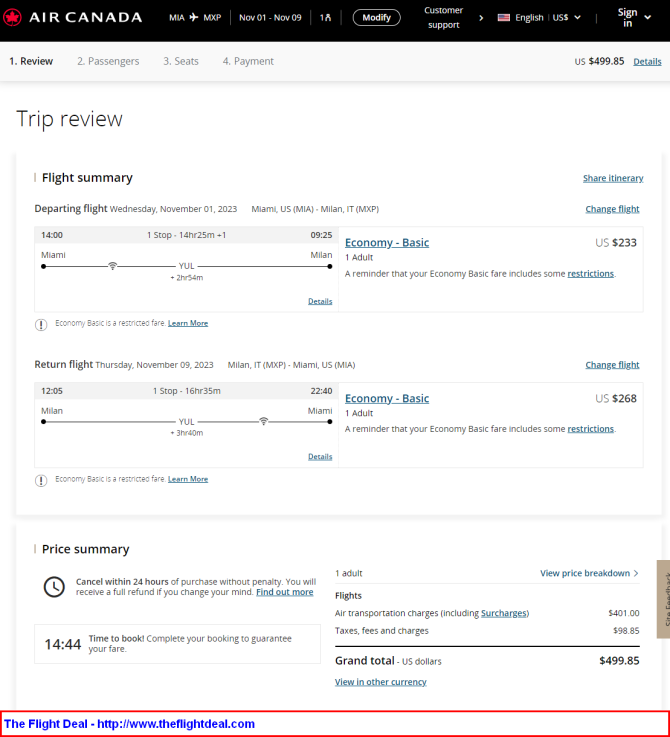Click the YUL stopover label on return flight
Viewport: 670px width, 737px height.
click(187, 422)
